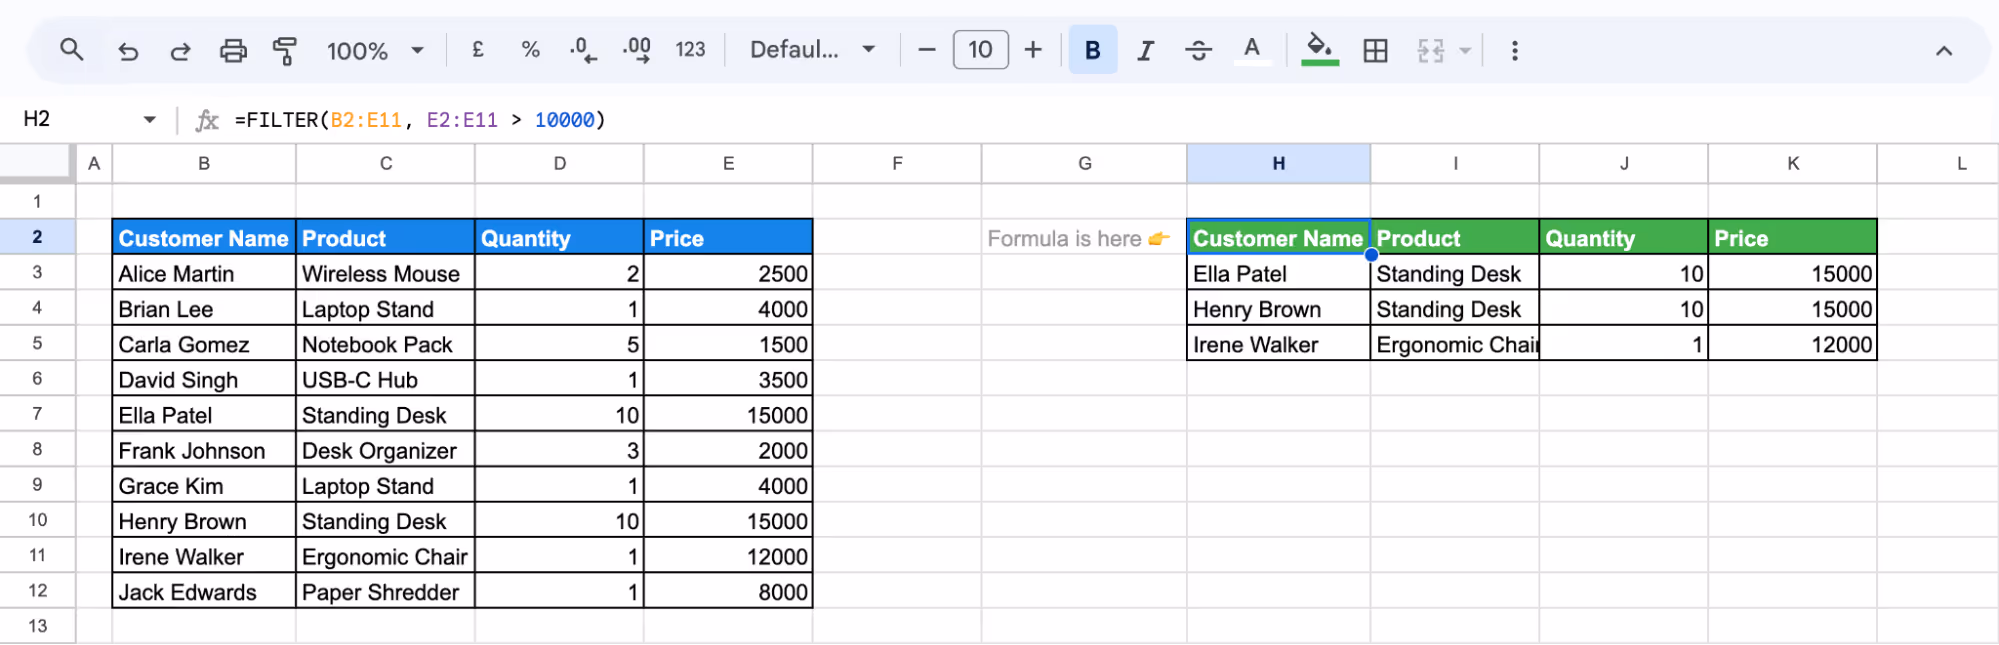Image resolution: width=1999 pixels, height=645 pixels.
Task: Open the Name box dropdown arrow
Action: point(150,120)
